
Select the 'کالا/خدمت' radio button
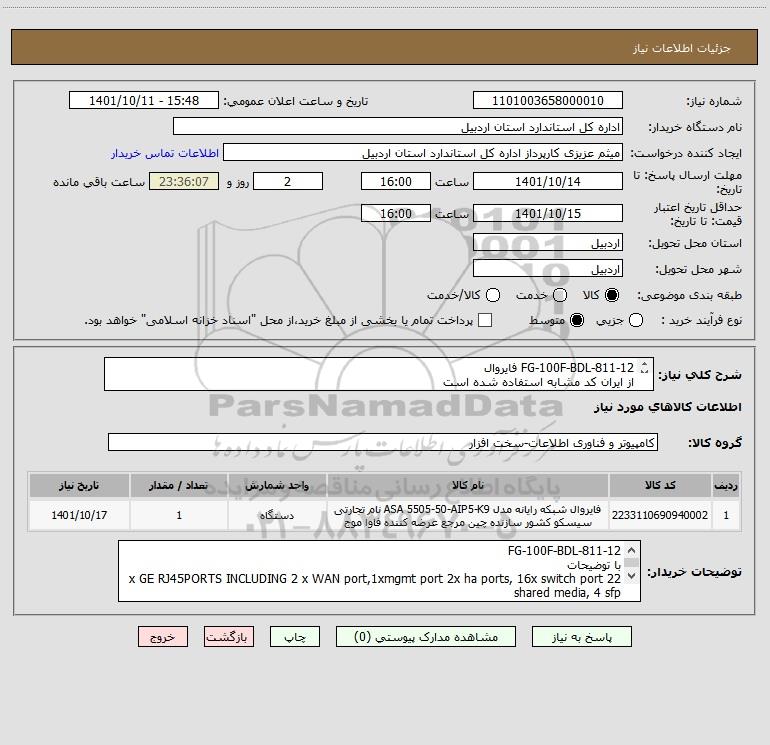pyautogui.click(x=493, y=295)
